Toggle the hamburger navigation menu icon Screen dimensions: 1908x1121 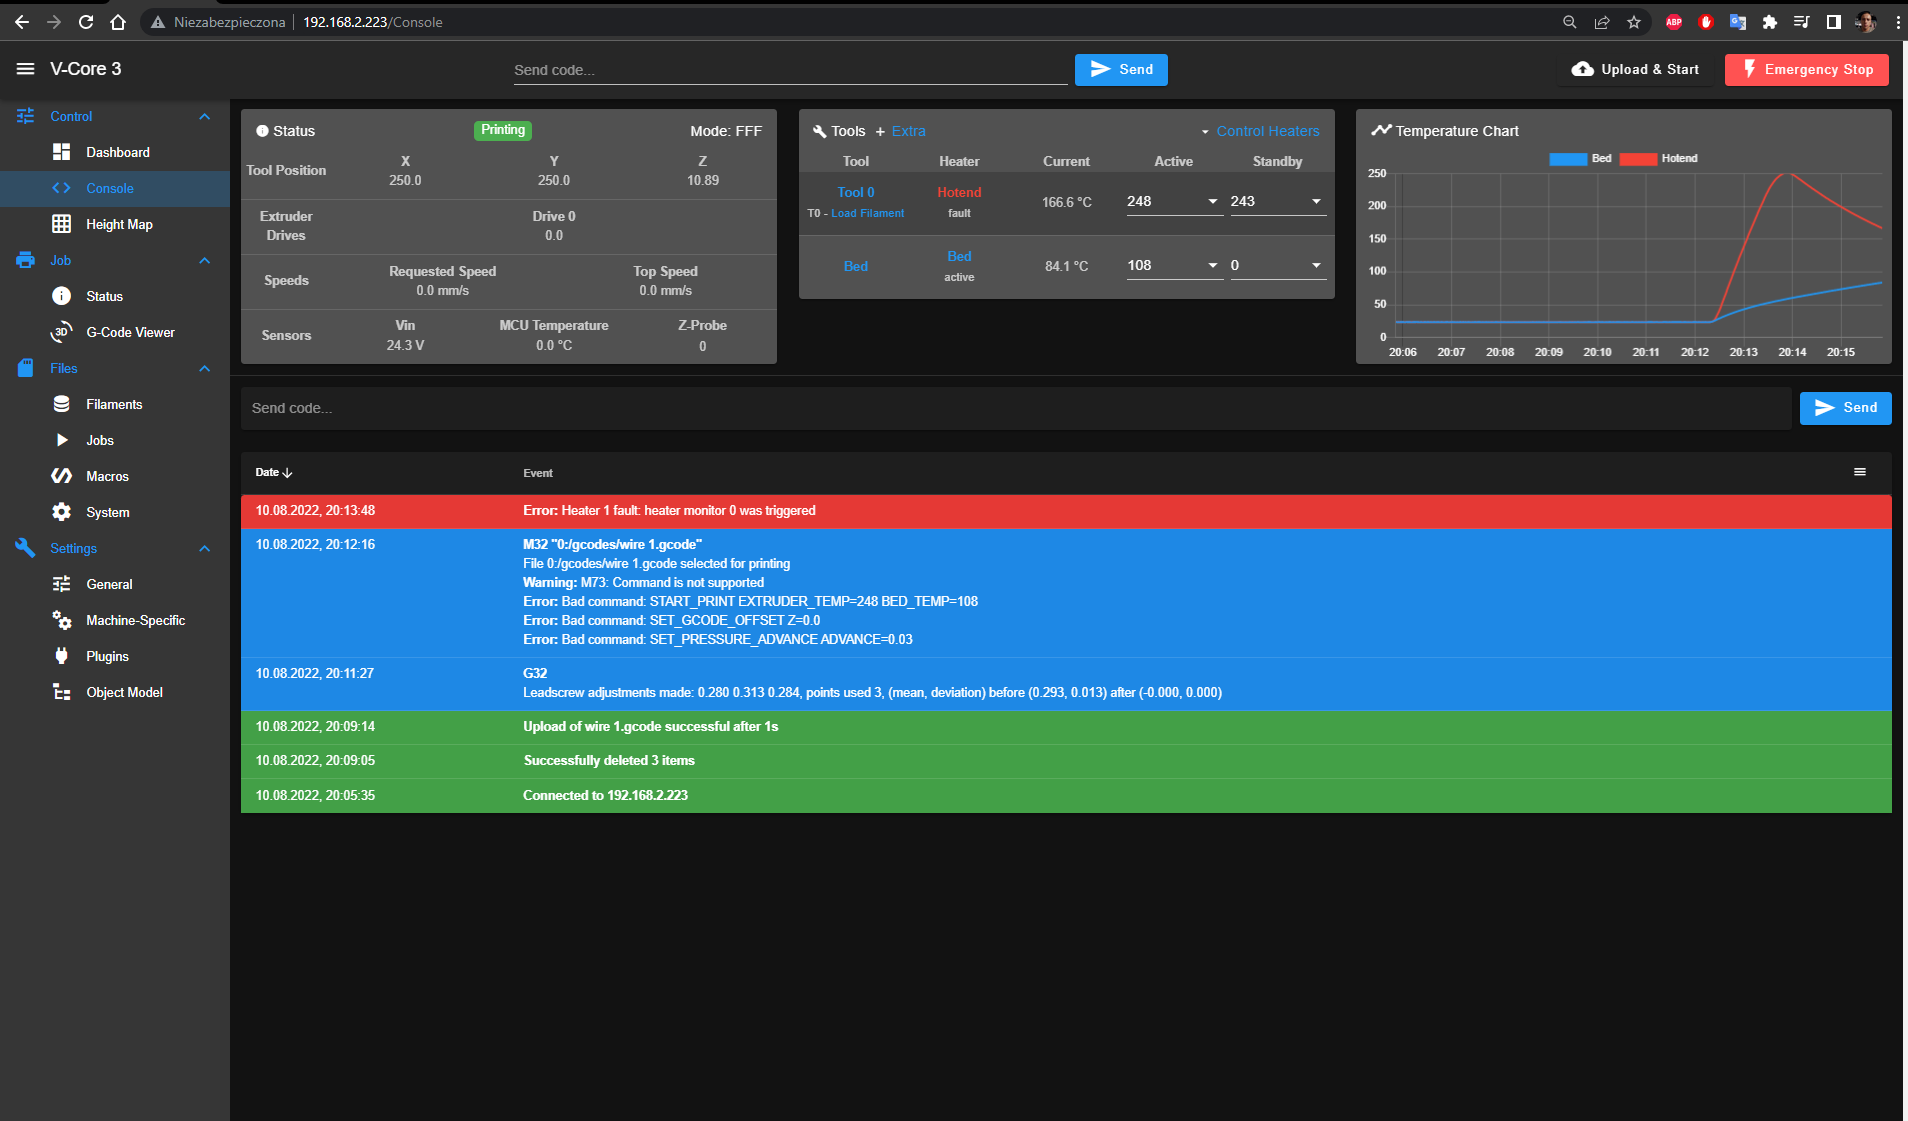coord(25,69)
